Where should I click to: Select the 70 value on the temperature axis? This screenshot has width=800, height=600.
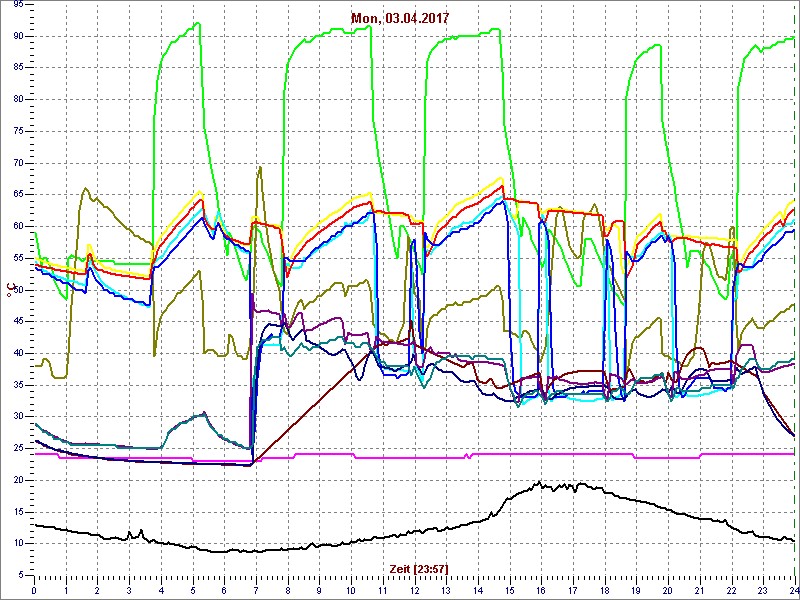tap(17, 163)
